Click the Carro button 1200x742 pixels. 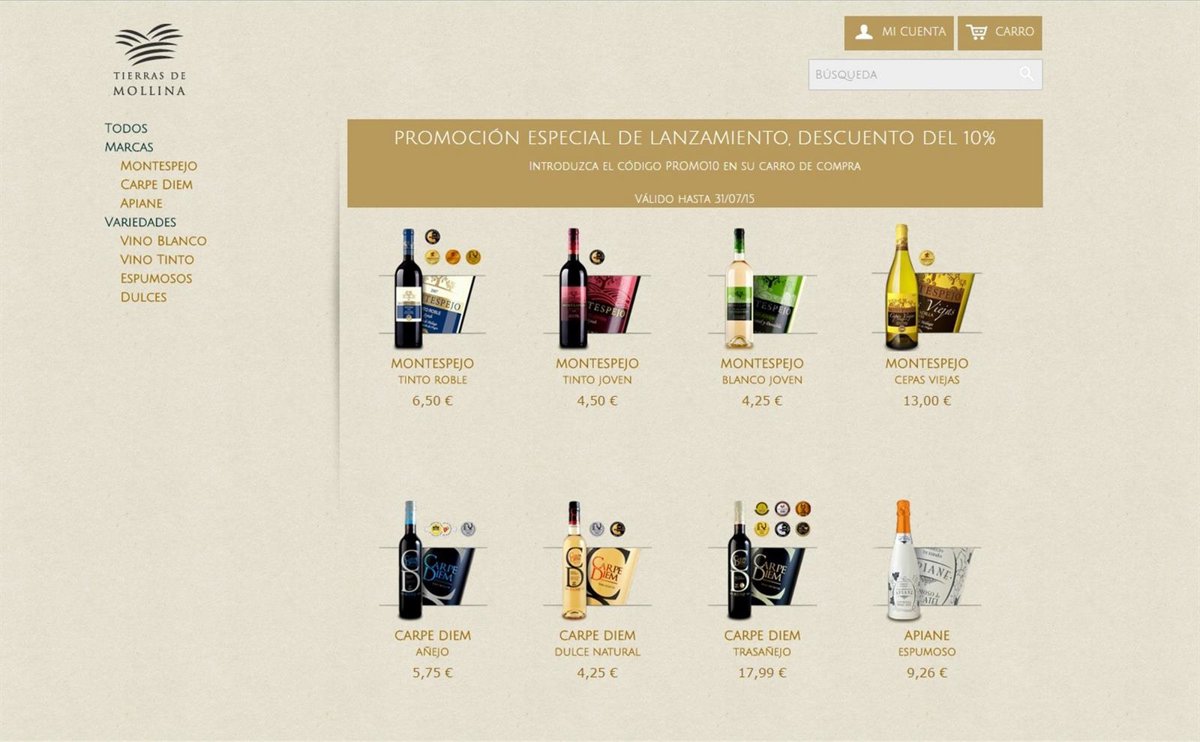pos(1000,32)
